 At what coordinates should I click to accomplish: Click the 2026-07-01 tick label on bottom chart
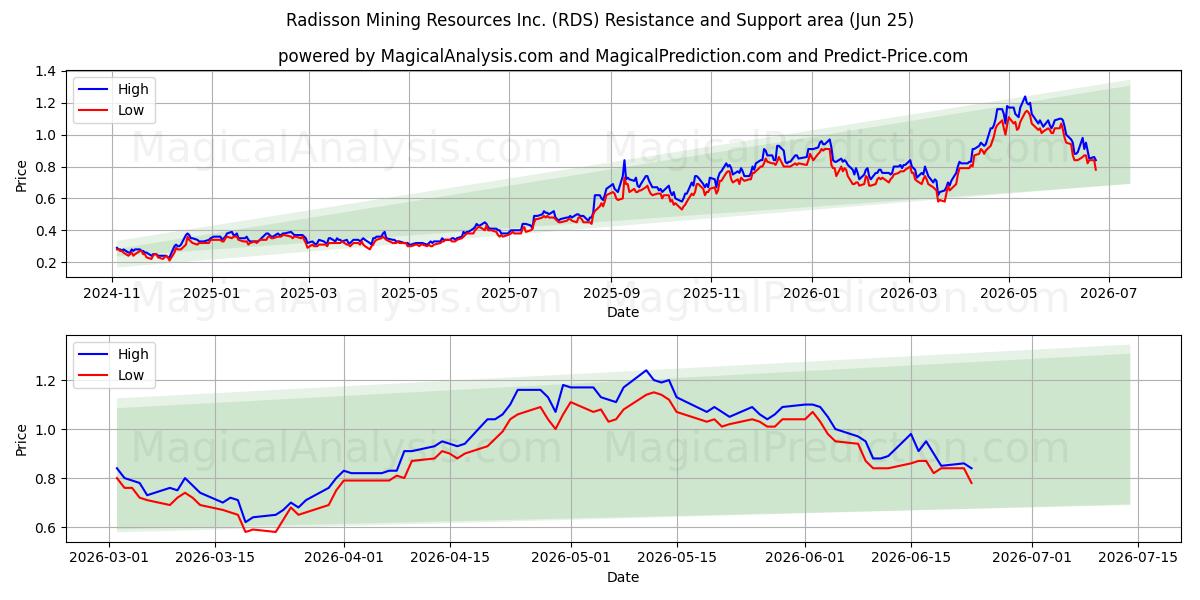point(1032,559)
